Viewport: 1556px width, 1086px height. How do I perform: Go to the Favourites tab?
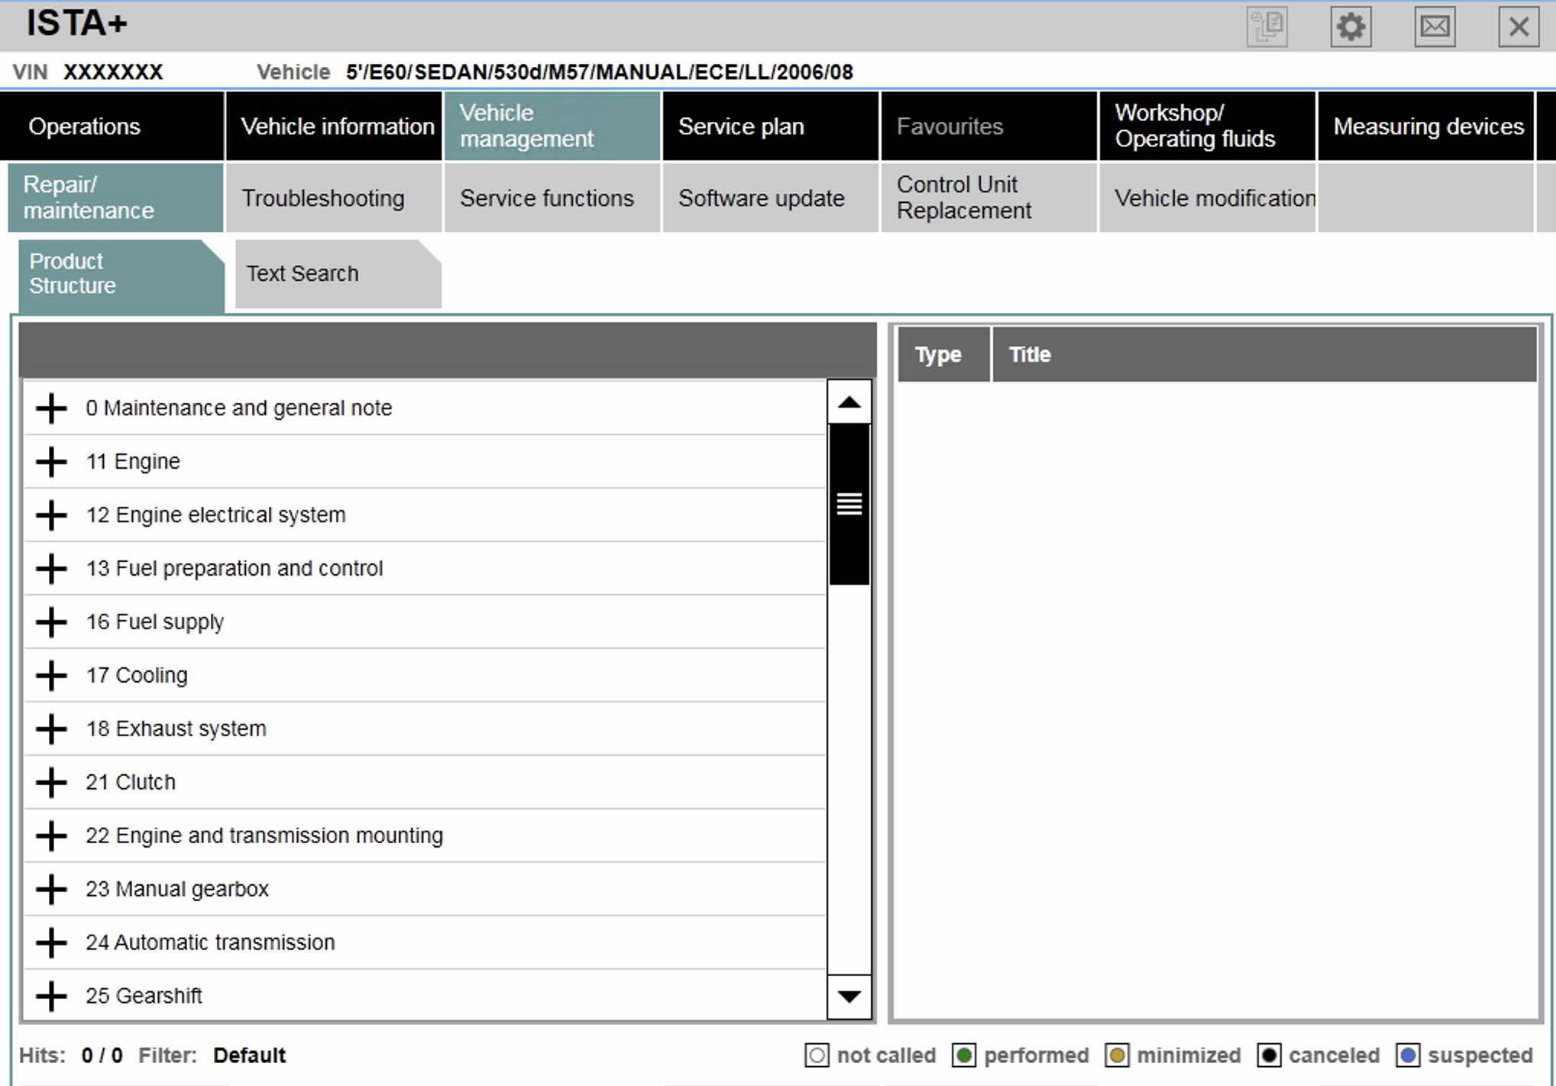tap(989, 126)
